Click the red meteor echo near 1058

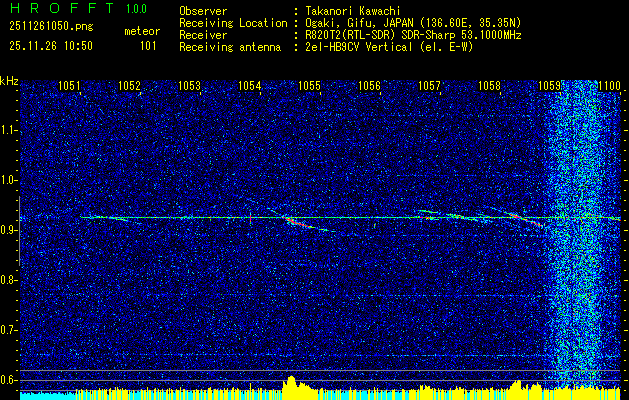point(526,220)
